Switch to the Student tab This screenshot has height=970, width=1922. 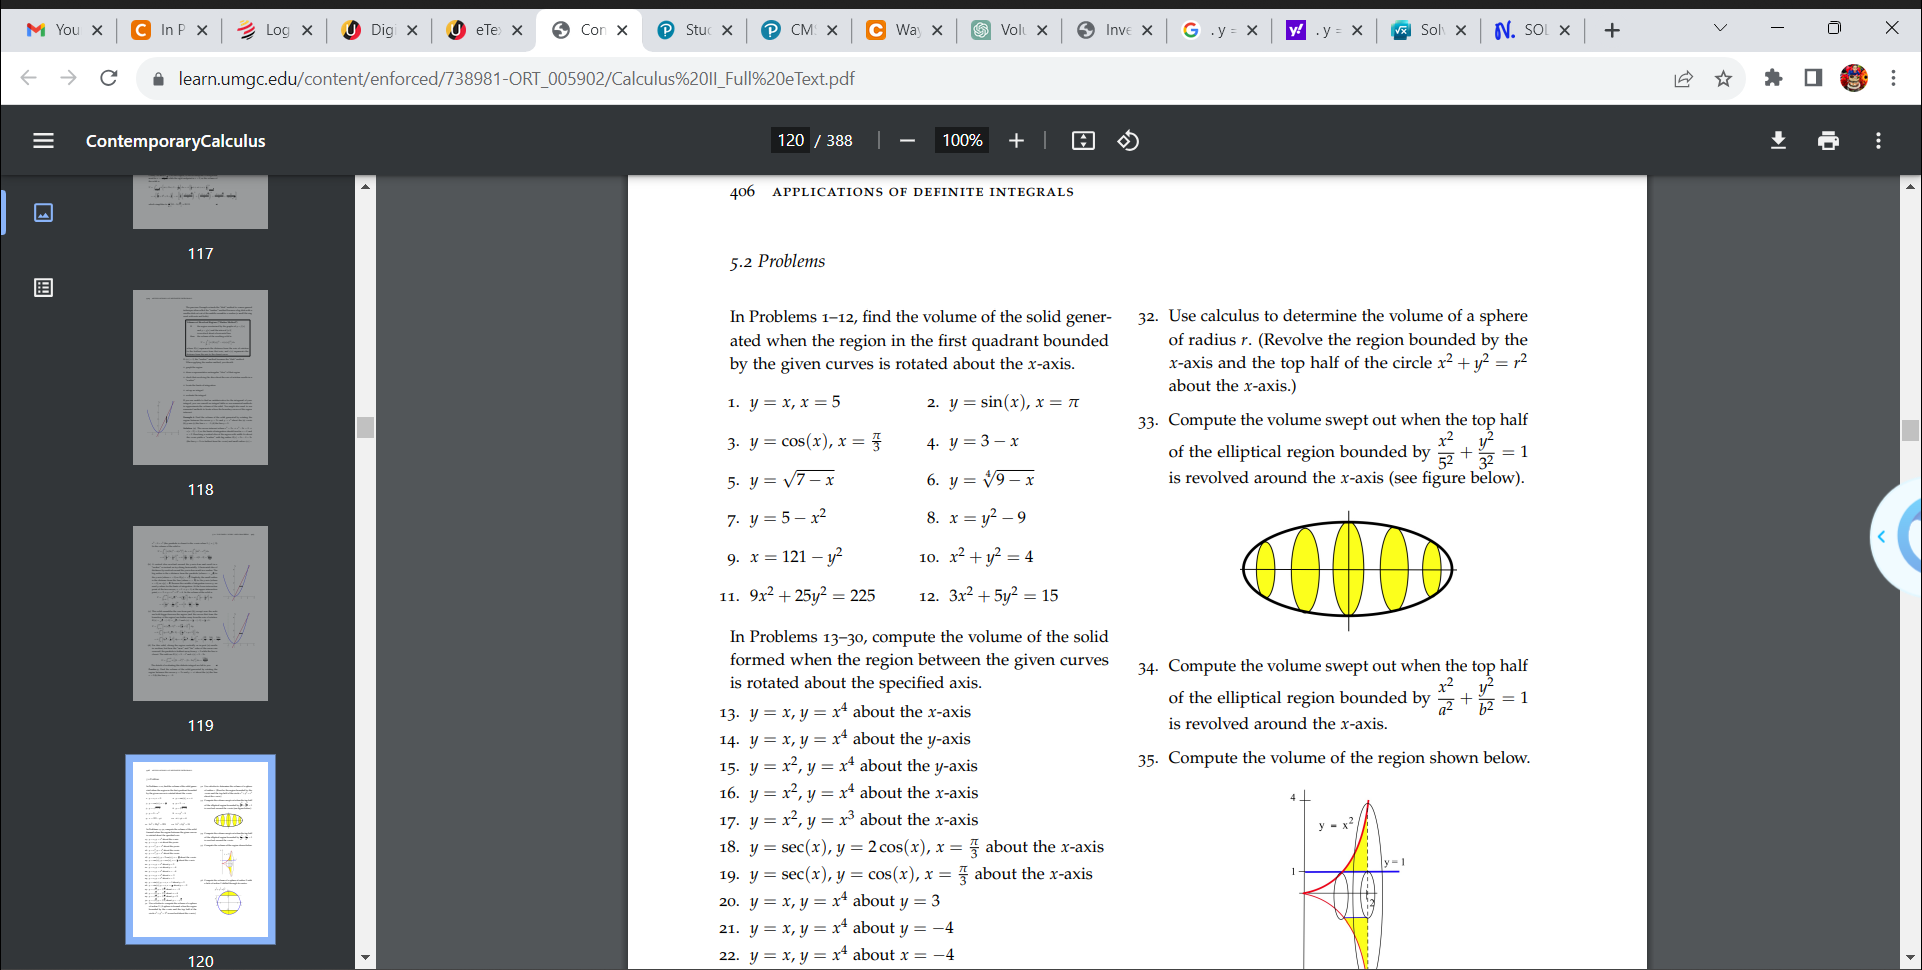pyautogui.click(x=694, y=30)
